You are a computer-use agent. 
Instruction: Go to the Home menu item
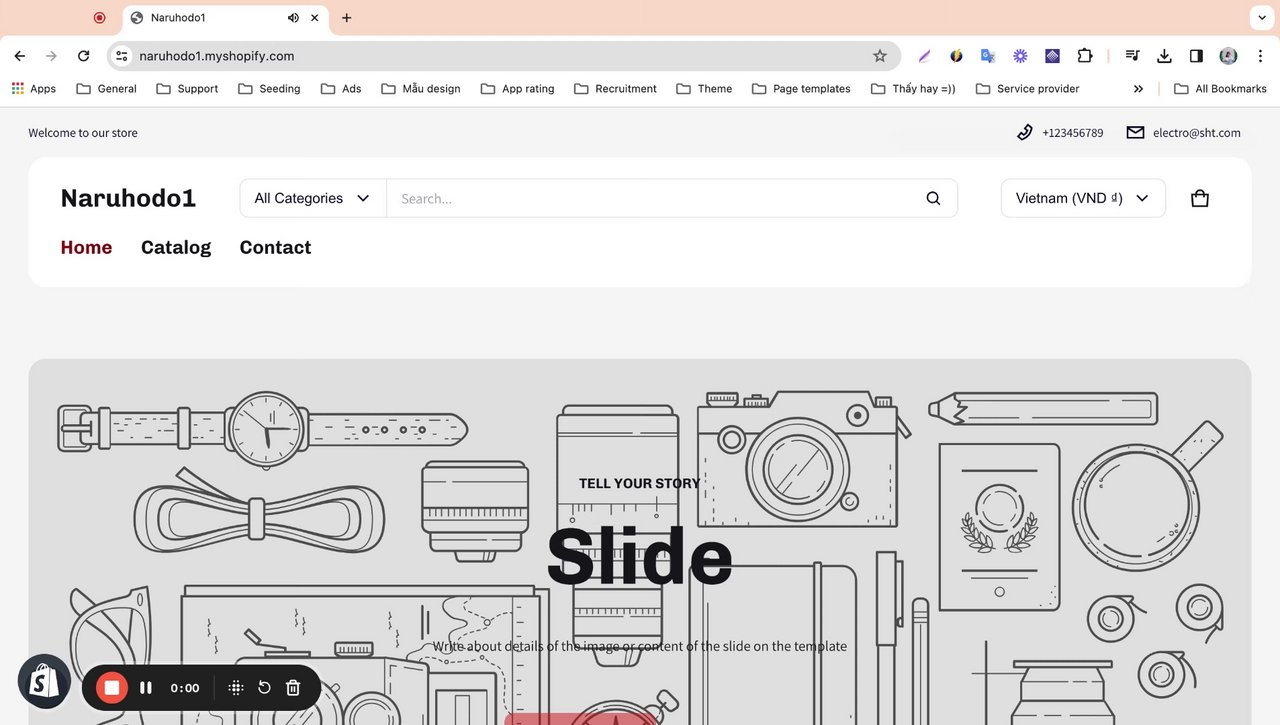[x=86, y=247]
